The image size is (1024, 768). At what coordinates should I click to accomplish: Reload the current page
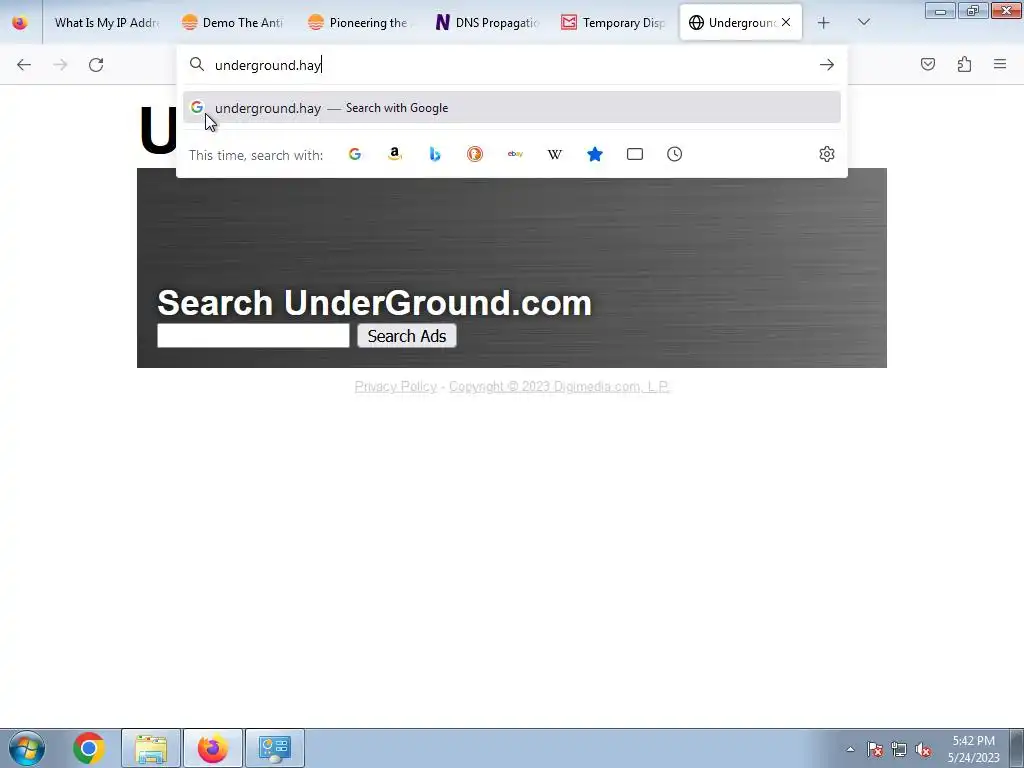[x=96, y=65]
